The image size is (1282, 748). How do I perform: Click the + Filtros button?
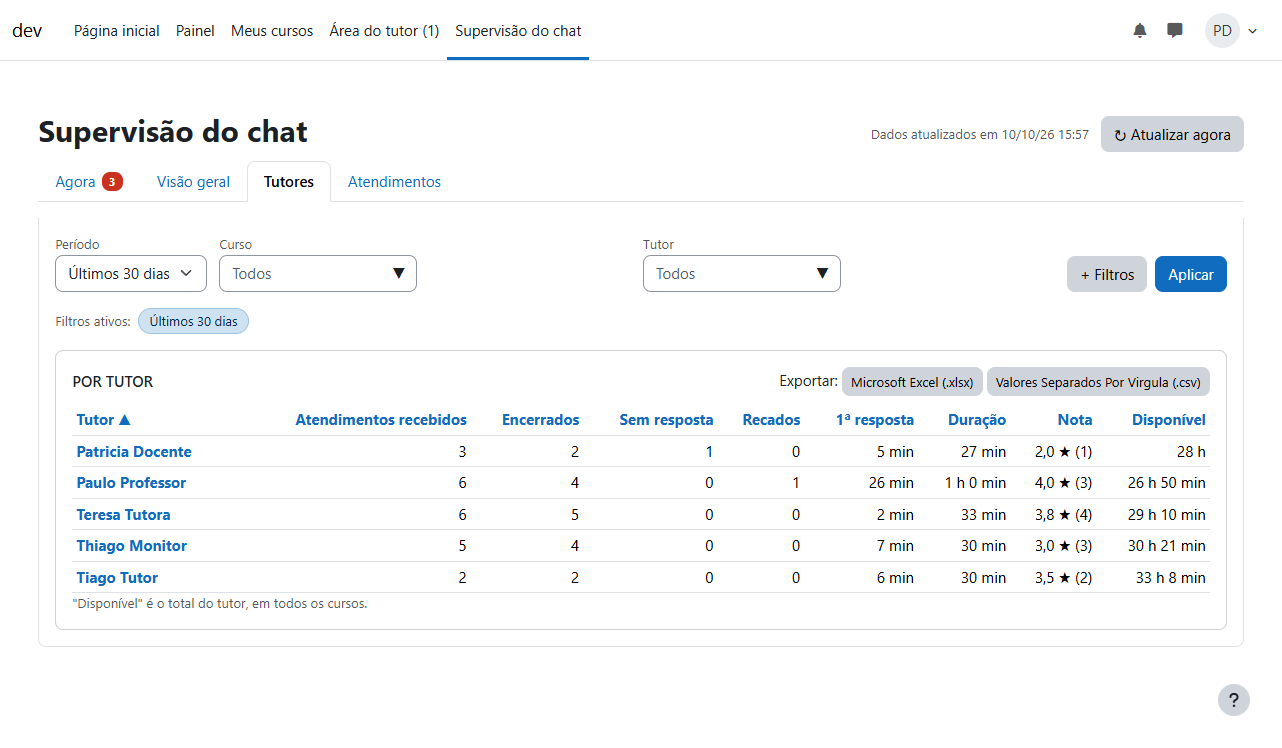(x=1107, y=274)
